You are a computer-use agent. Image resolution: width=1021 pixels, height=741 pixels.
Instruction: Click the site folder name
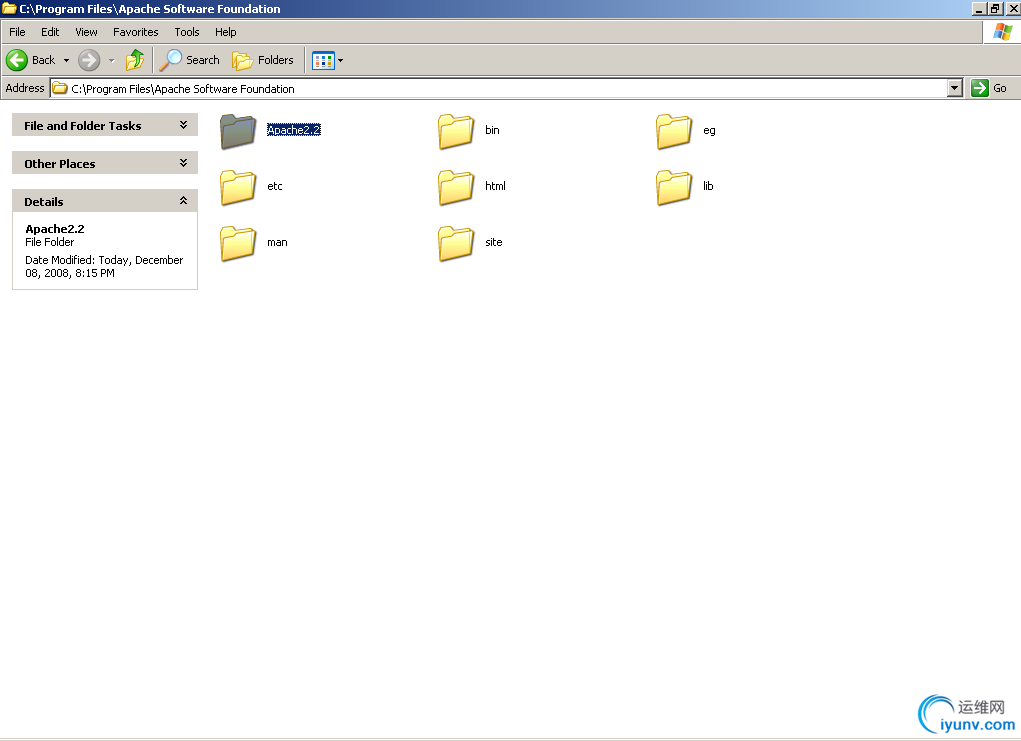click(x=494, y=242)
